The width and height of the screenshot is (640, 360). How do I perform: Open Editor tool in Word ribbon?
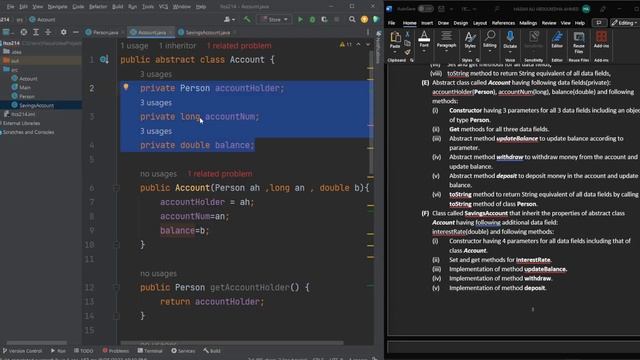click(557, 40)
